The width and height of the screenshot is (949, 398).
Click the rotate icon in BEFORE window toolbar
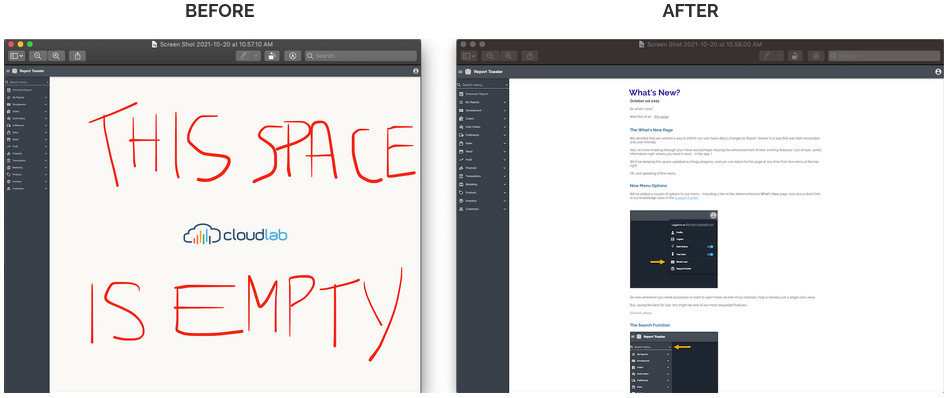(272, 56)
